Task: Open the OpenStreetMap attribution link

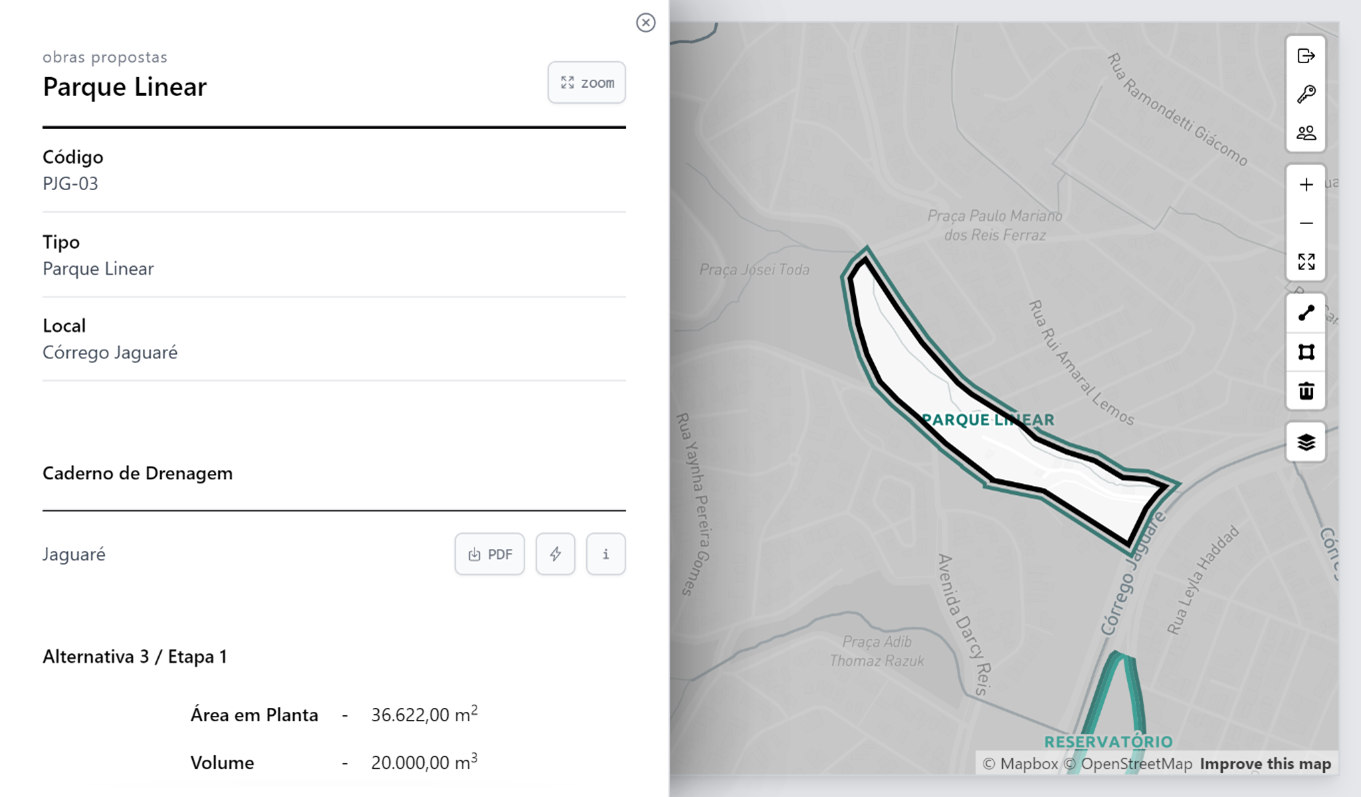Action: click(1128, 764)
